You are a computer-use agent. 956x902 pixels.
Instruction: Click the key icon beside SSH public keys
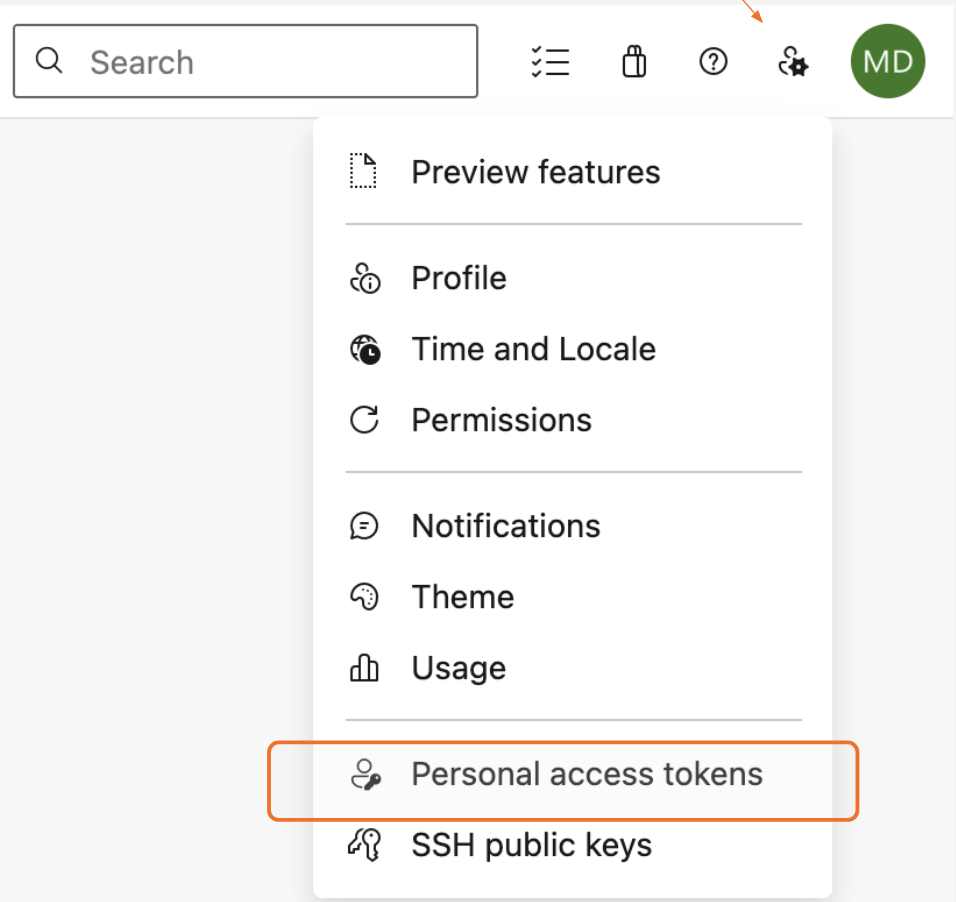(x=364, y=845)
